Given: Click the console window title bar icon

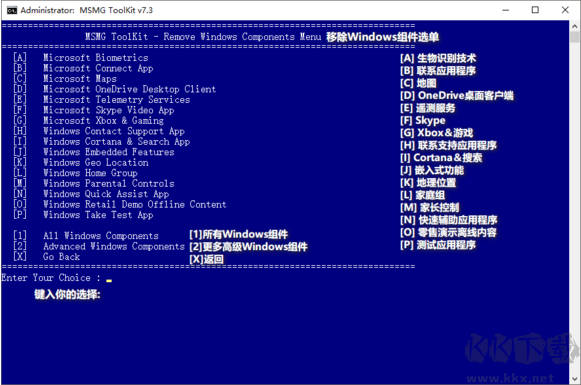Looking at the screenshot, I should point(12,10).
